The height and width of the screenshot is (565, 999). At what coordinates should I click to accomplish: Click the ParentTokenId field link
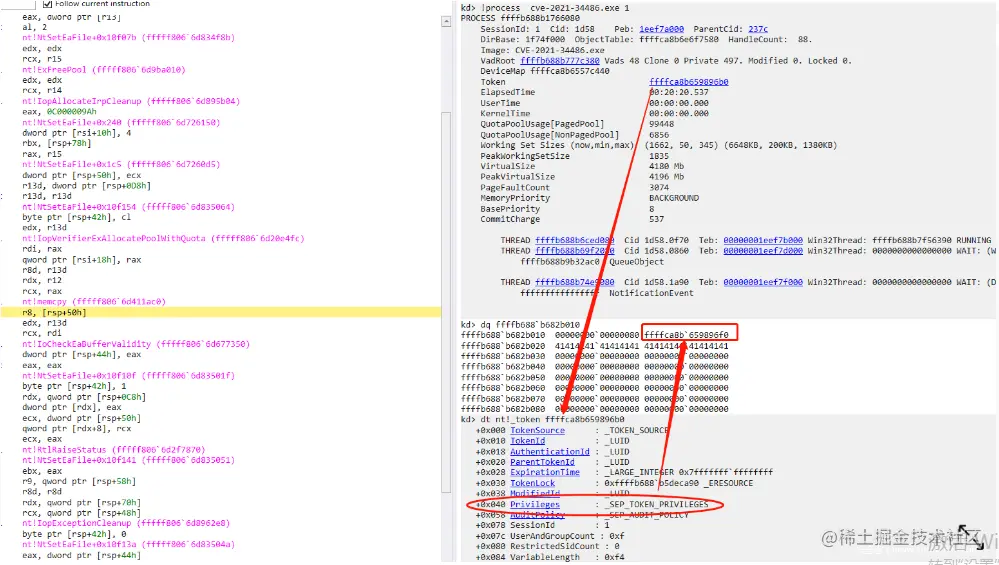click(542, 462)
